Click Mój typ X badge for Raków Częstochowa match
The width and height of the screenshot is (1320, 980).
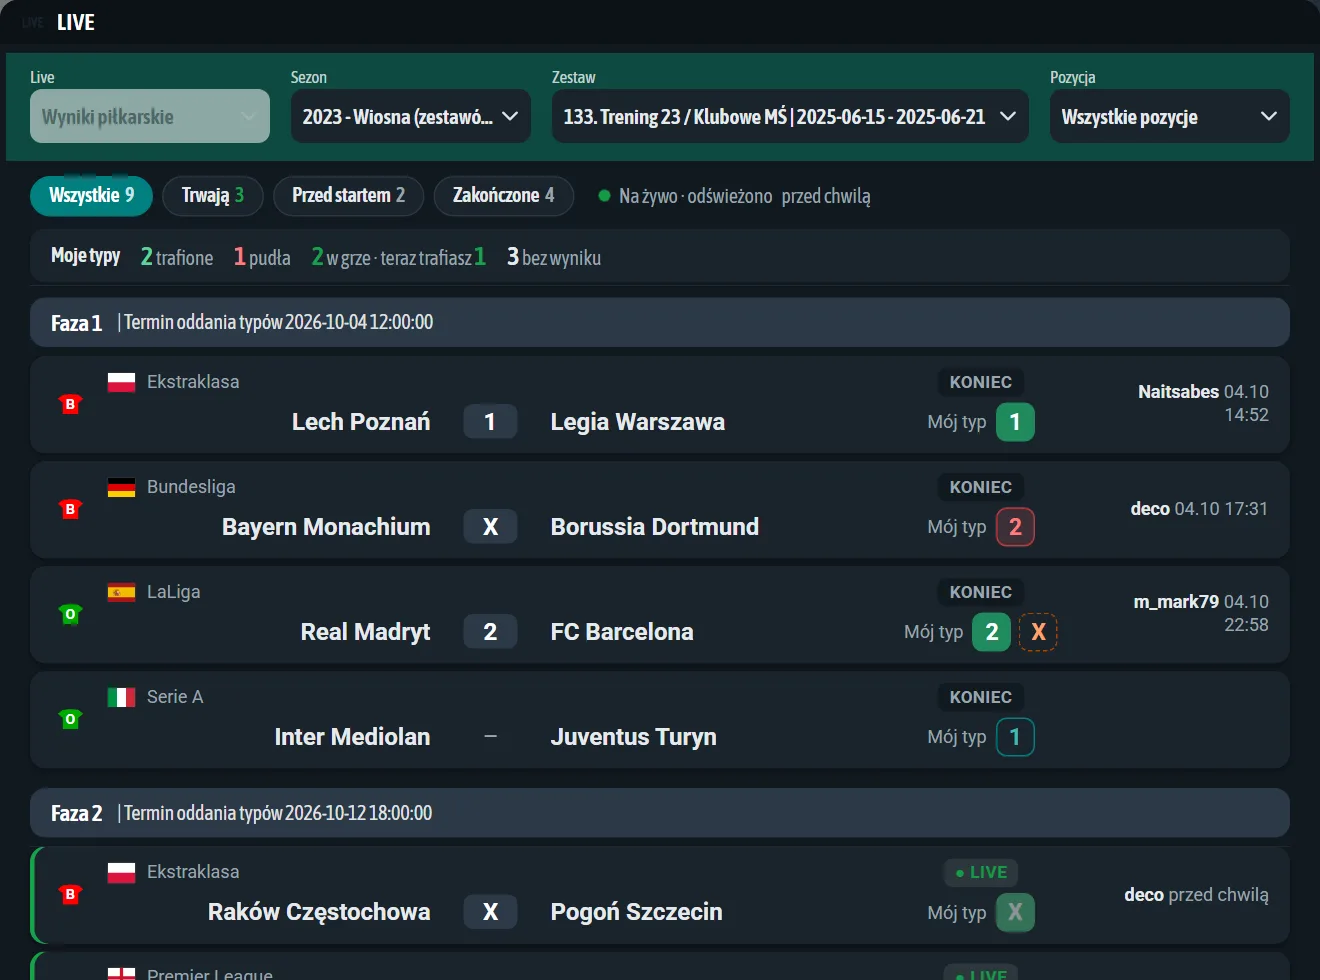point(1015,912)
